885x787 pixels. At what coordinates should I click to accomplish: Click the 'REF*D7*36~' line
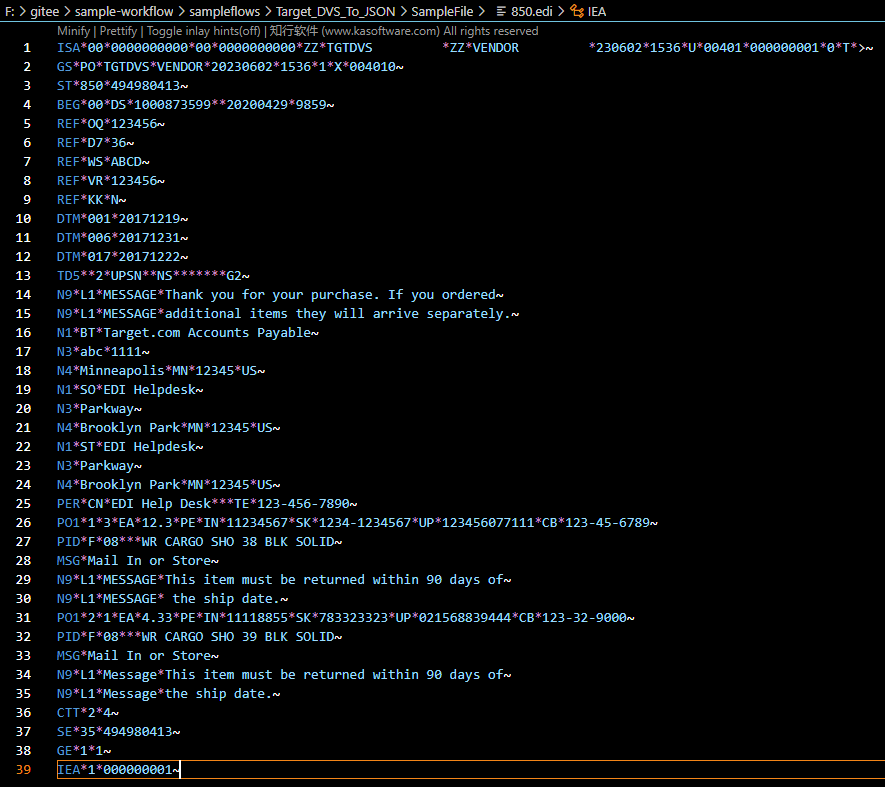(x=95, y=143)
